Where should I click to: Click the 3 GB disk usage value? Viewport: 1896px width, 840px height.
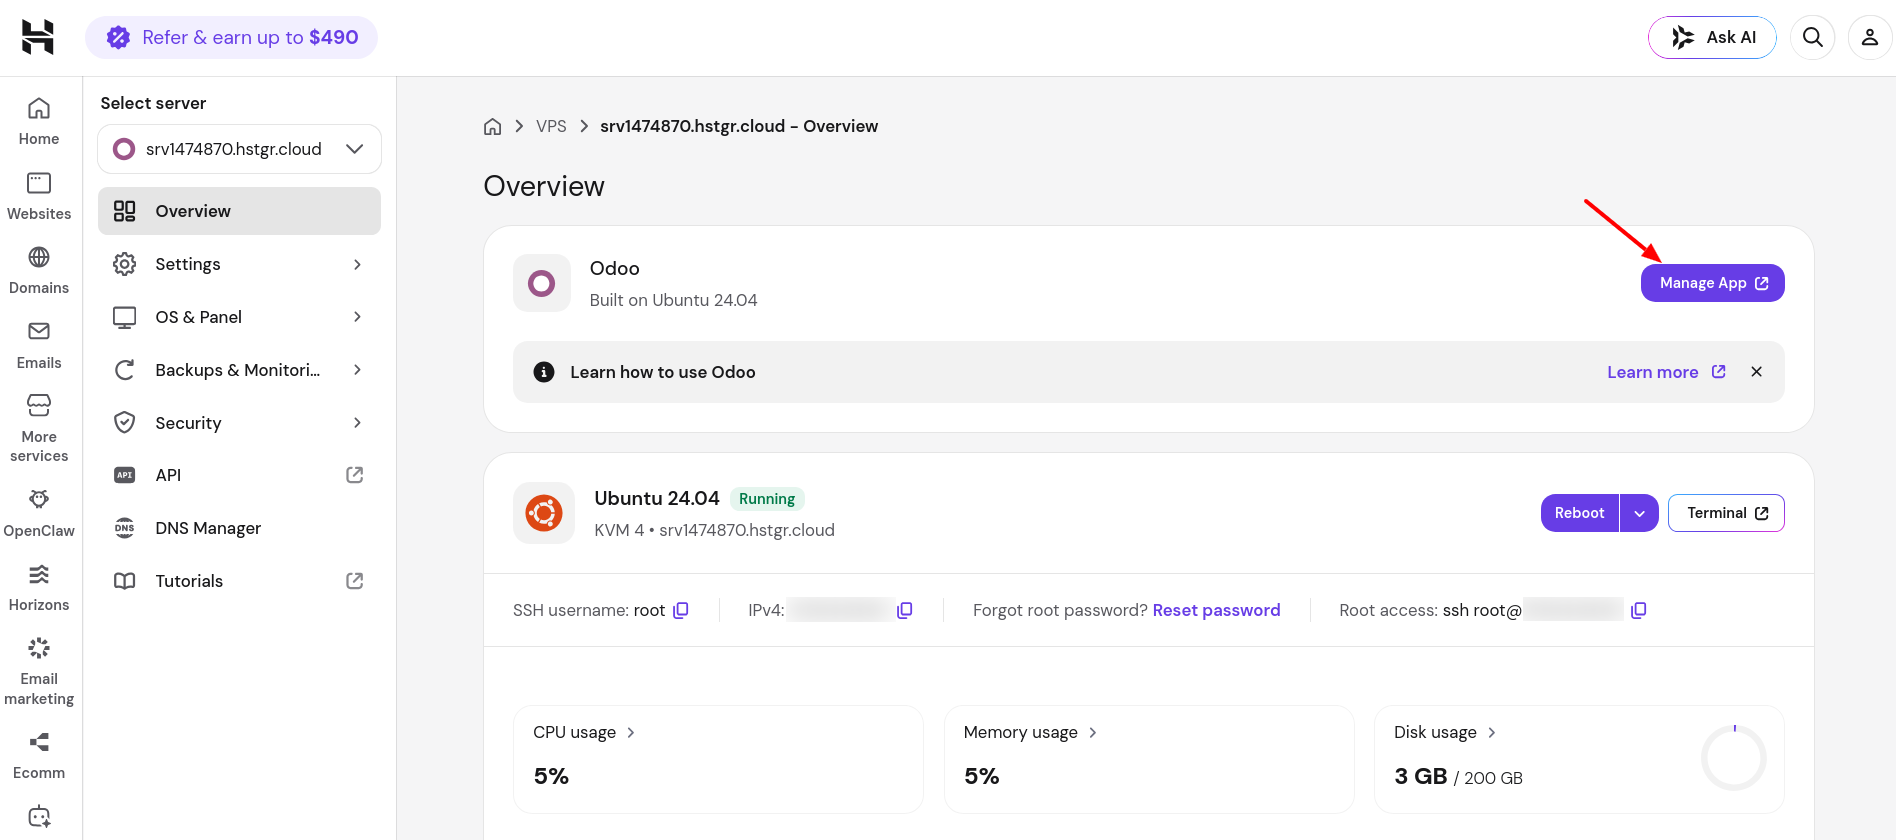(1421, 777)
